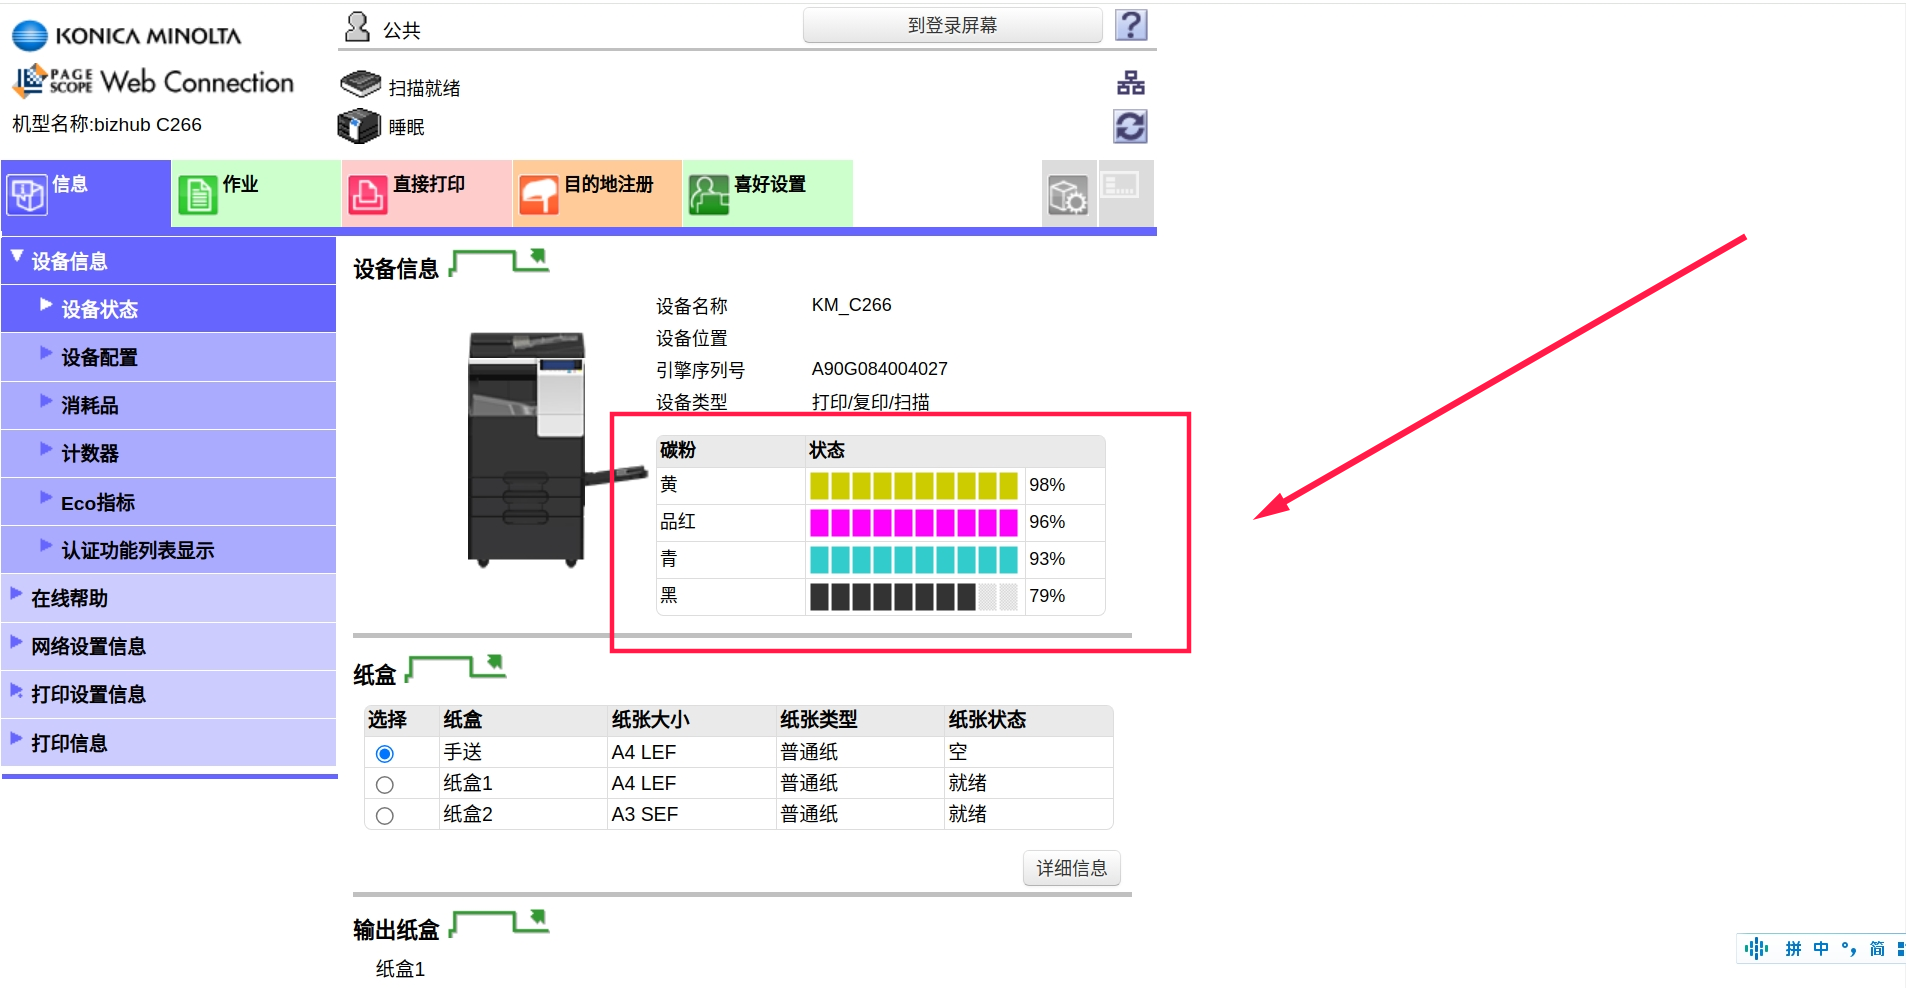This screenshot has height=988, width=1906.
Task: Select the 手送 bypass tray radio button
Action: point(385,753)
